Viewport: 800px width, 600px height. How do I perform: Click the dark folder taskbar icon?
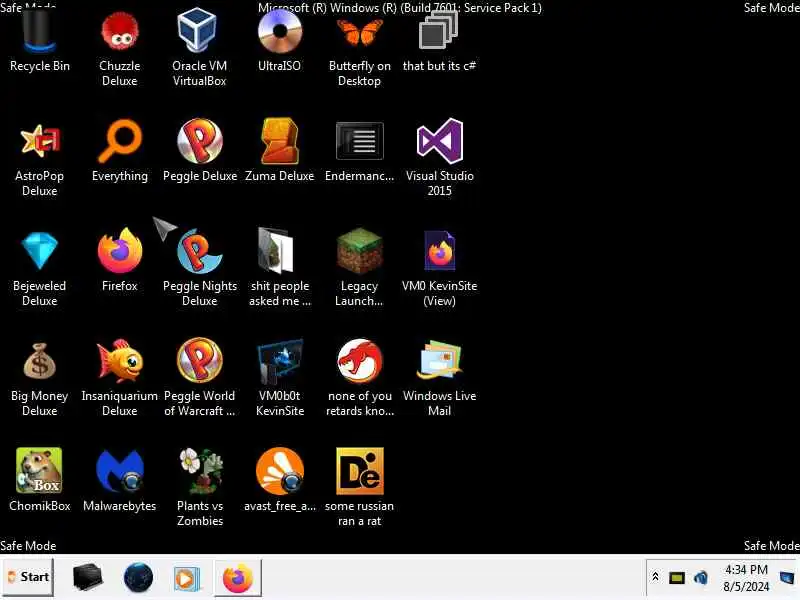(87, 578)
